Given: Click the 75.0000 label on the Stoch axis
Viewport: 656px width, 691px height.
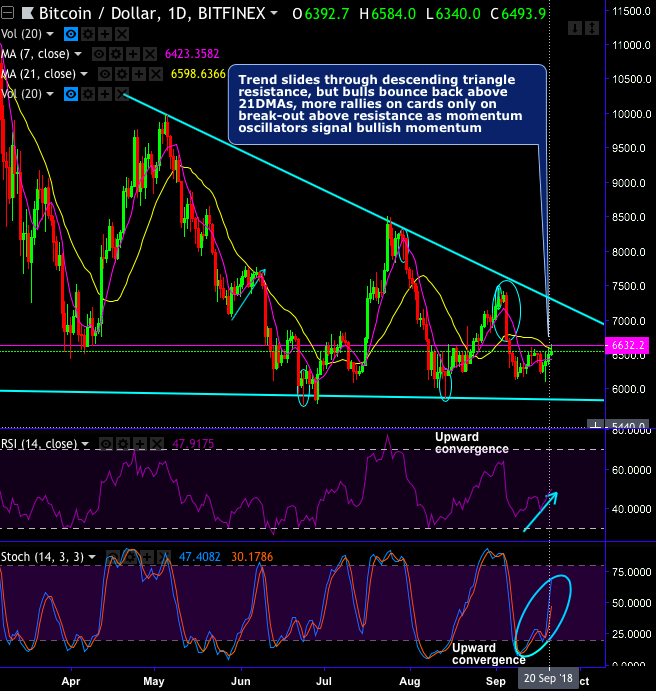Looking at the screenshot, I should click(x=632, y=572).
